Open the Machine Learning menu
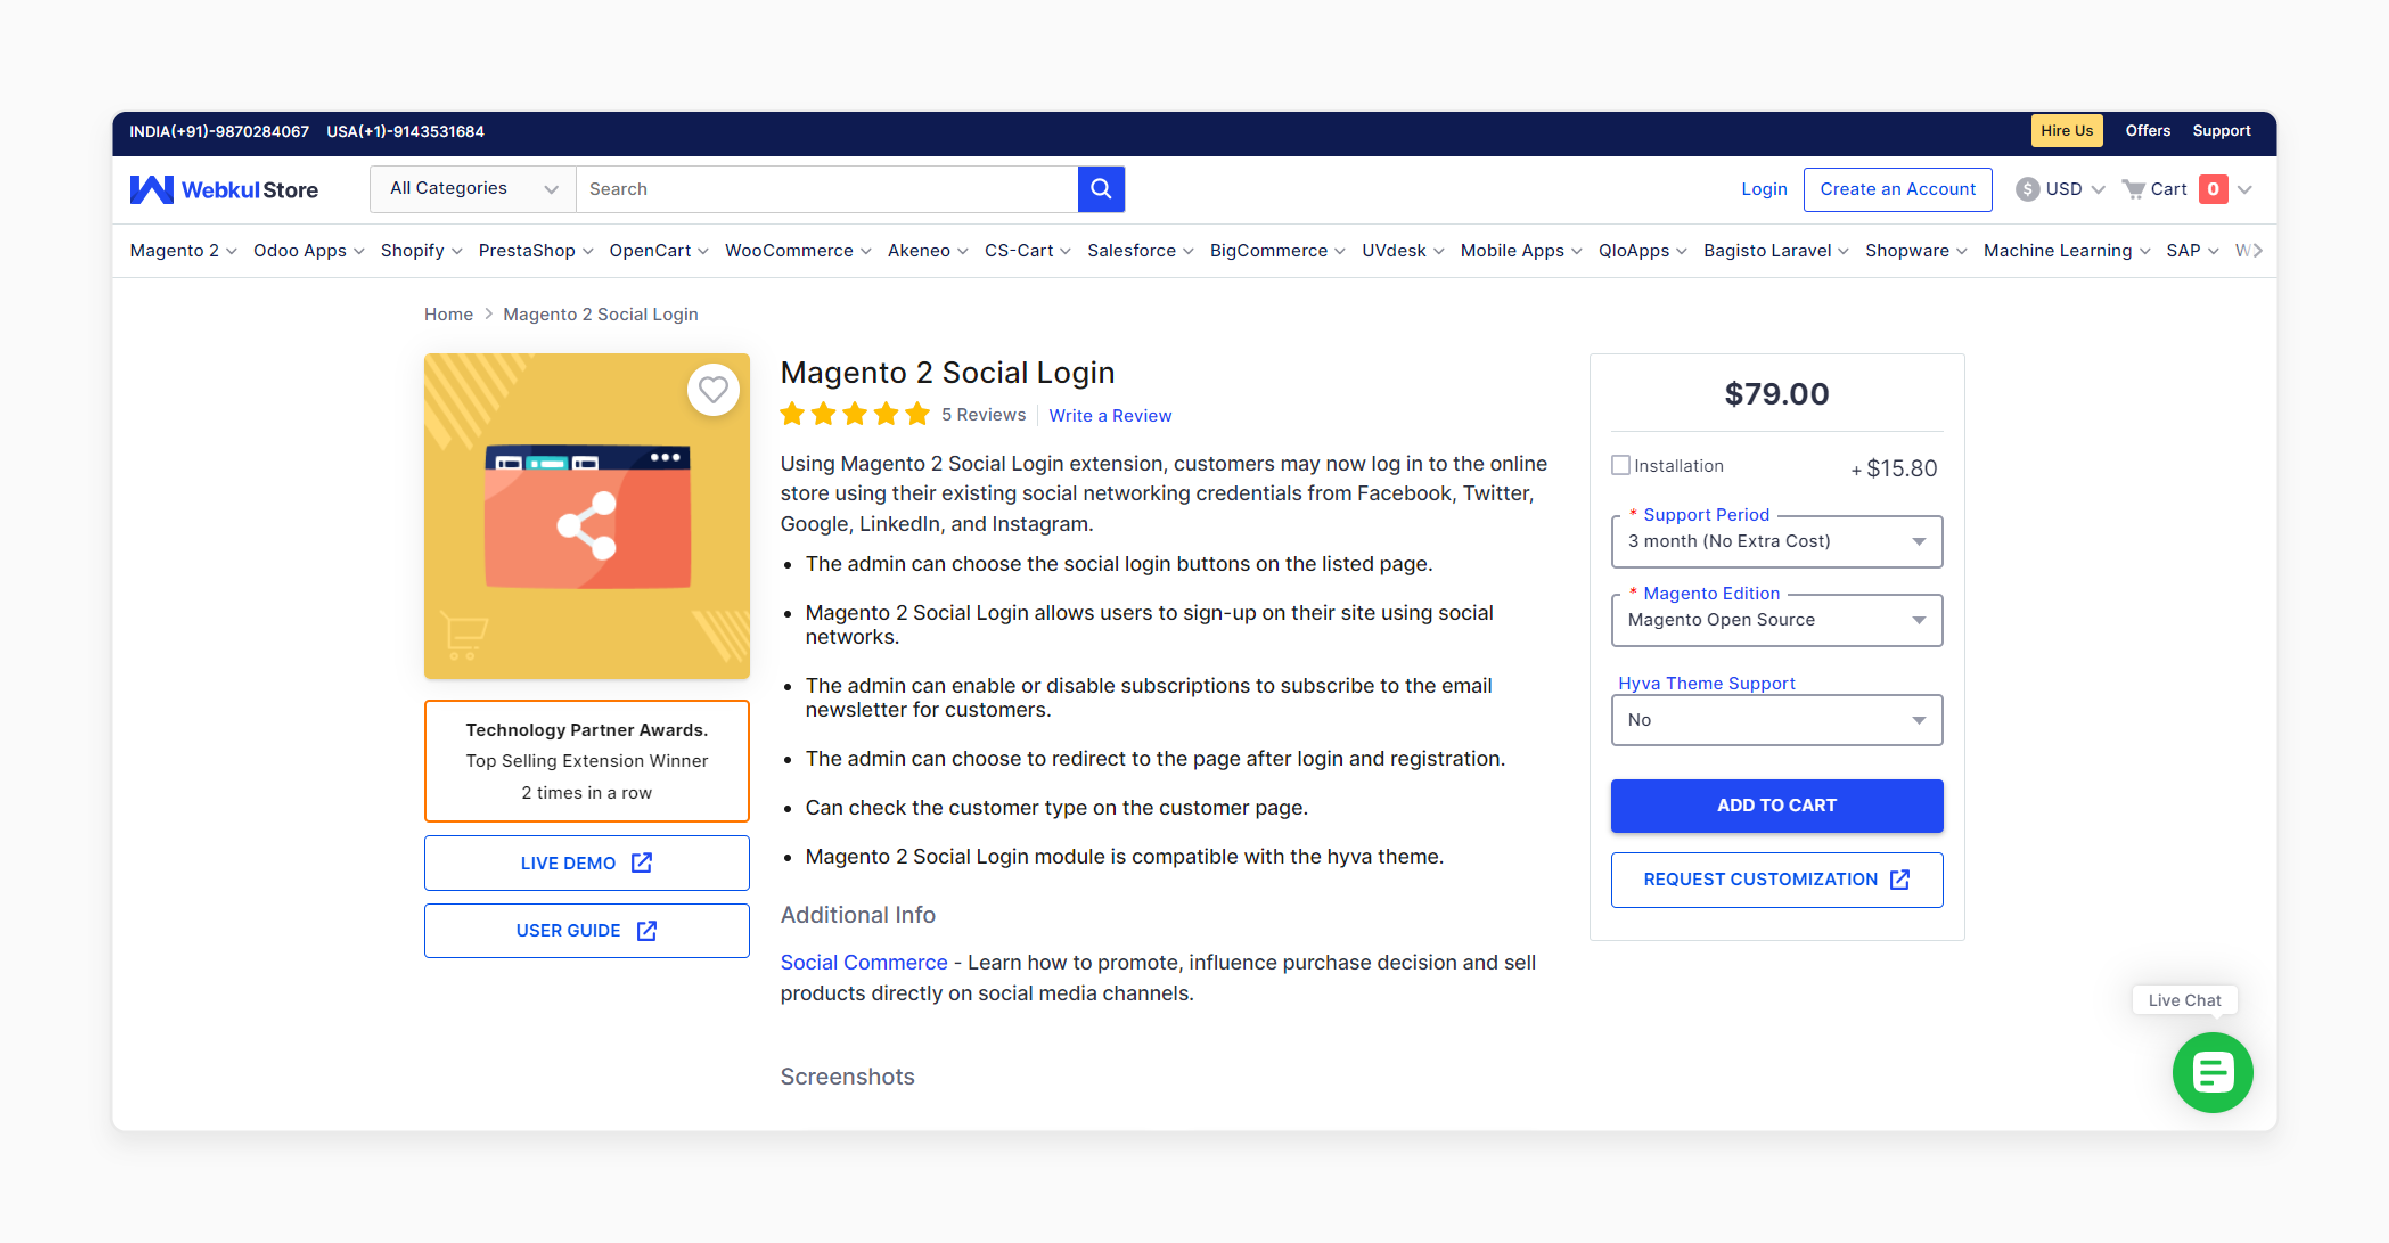This screenshot has width=2389, height=1243. point(2067,251)
